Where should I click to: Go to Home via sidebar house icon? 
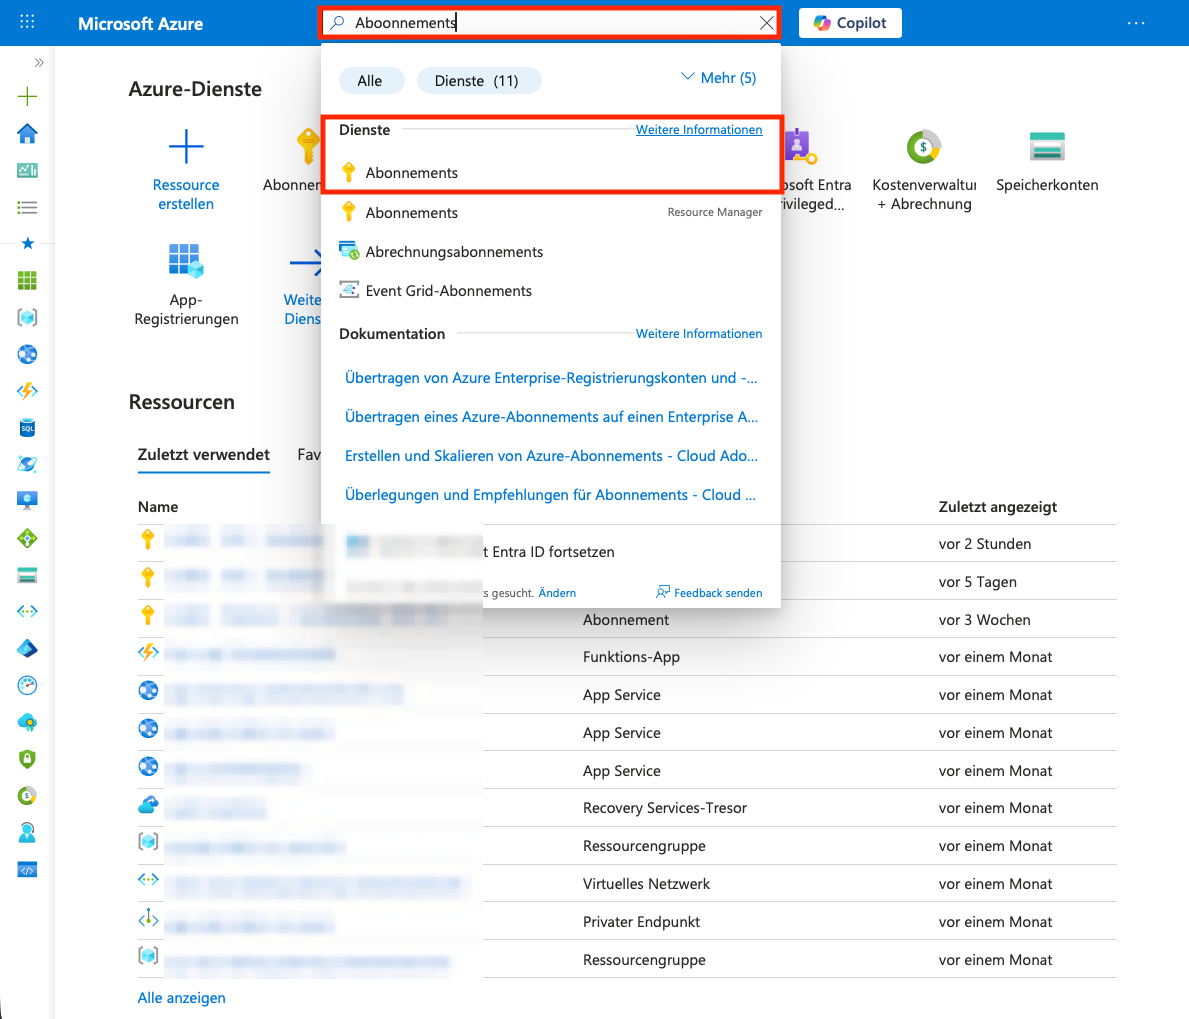tap(27, 134)
